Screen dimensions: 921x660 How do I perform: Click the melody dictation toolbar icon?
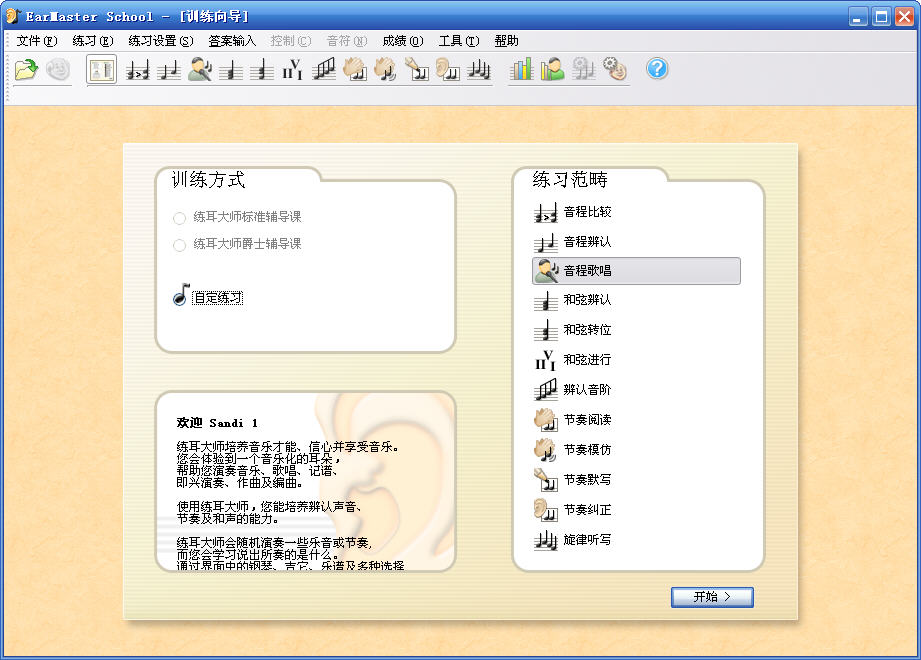click(x=479, y=69)
